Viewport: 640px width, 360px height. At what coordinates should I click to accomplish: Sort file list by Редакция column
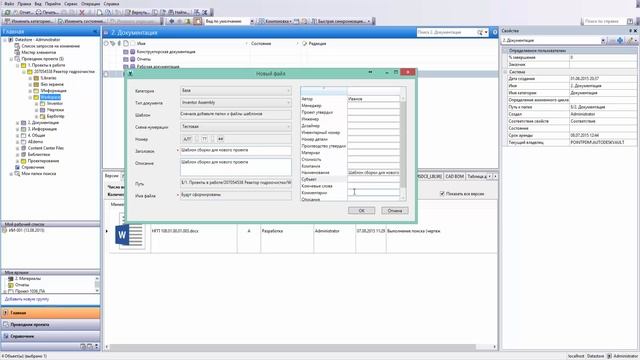(x=317, y=43)
